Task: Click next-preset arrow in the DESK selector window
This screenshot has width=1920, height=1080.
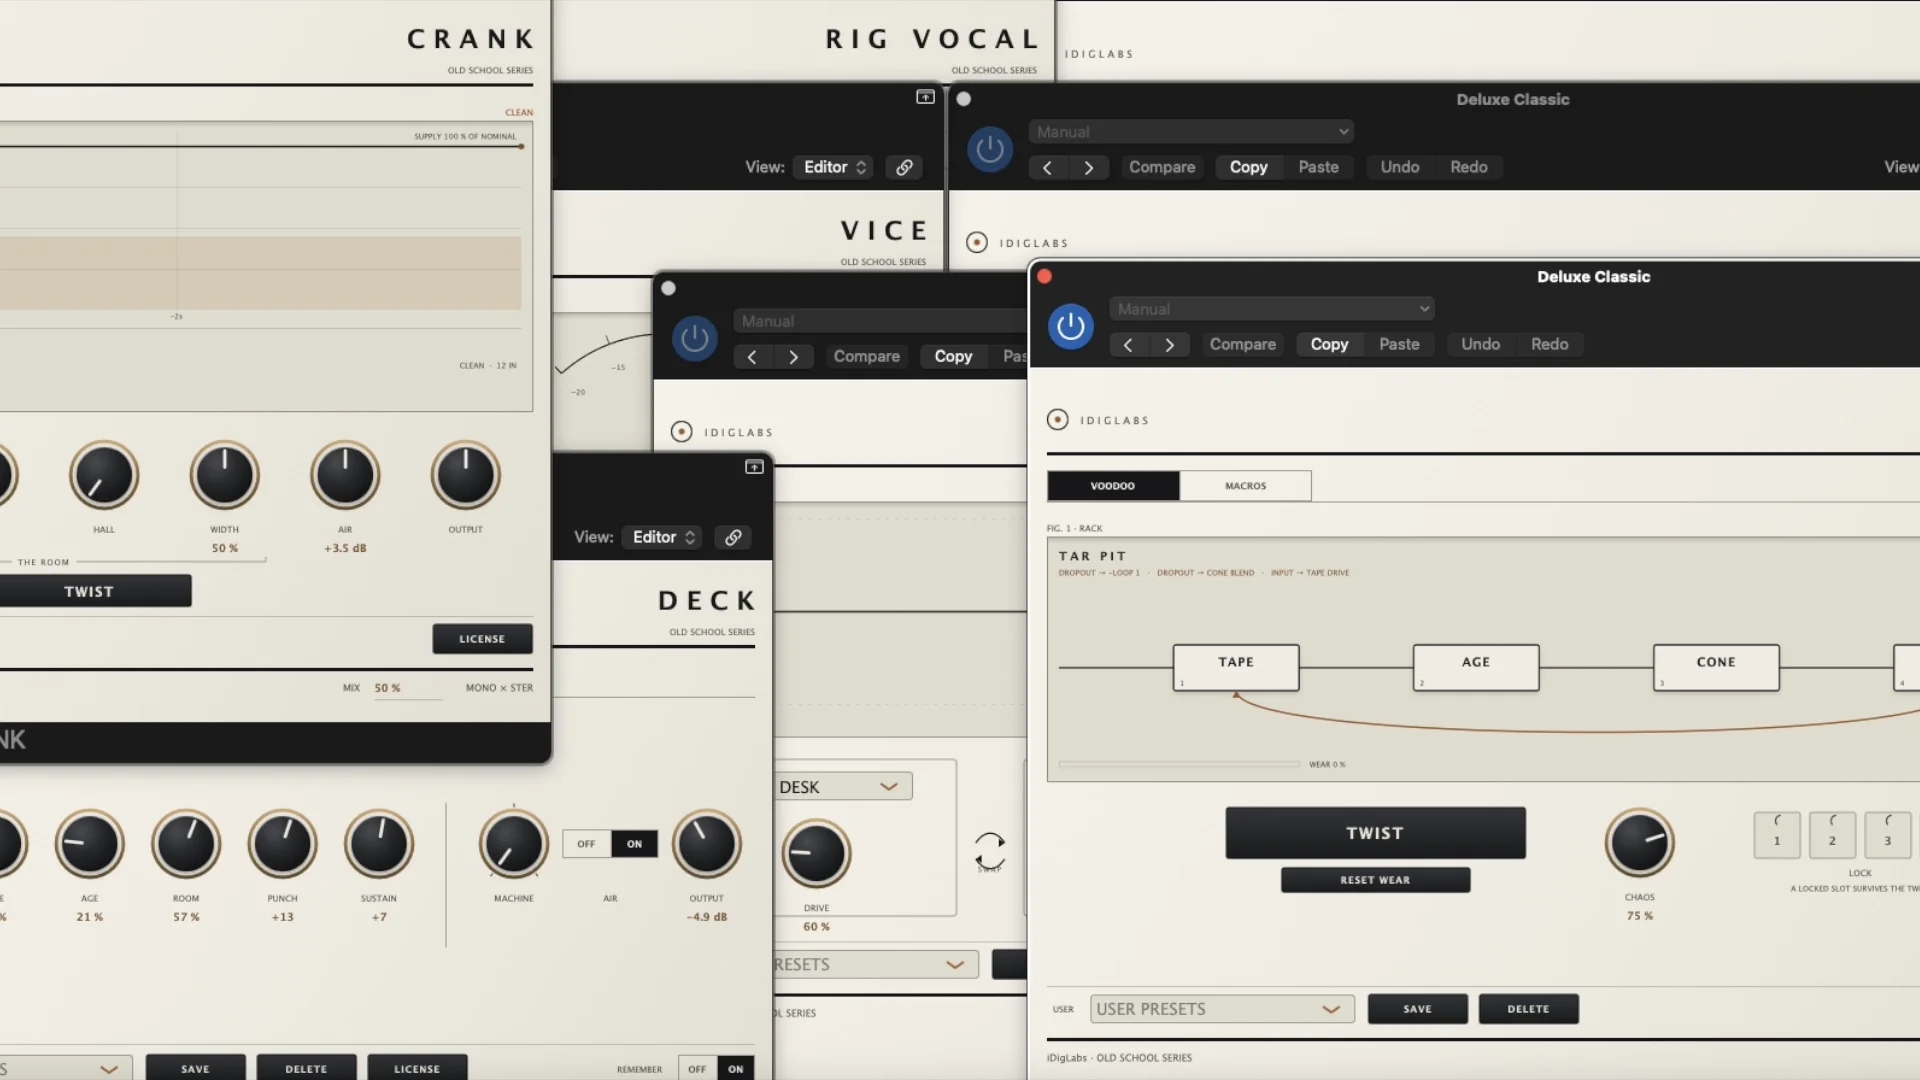Action: tap(793, 357)
